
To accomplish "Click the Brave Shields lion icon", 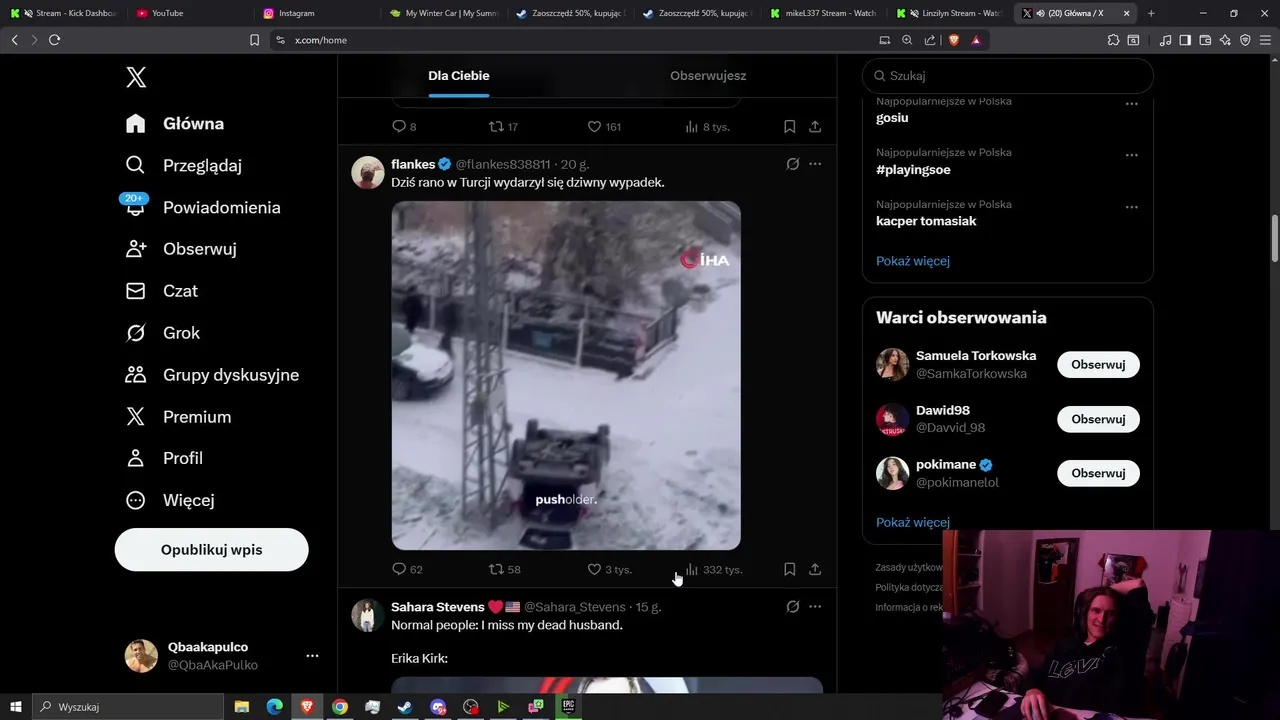I will click(x=954, y=40).
